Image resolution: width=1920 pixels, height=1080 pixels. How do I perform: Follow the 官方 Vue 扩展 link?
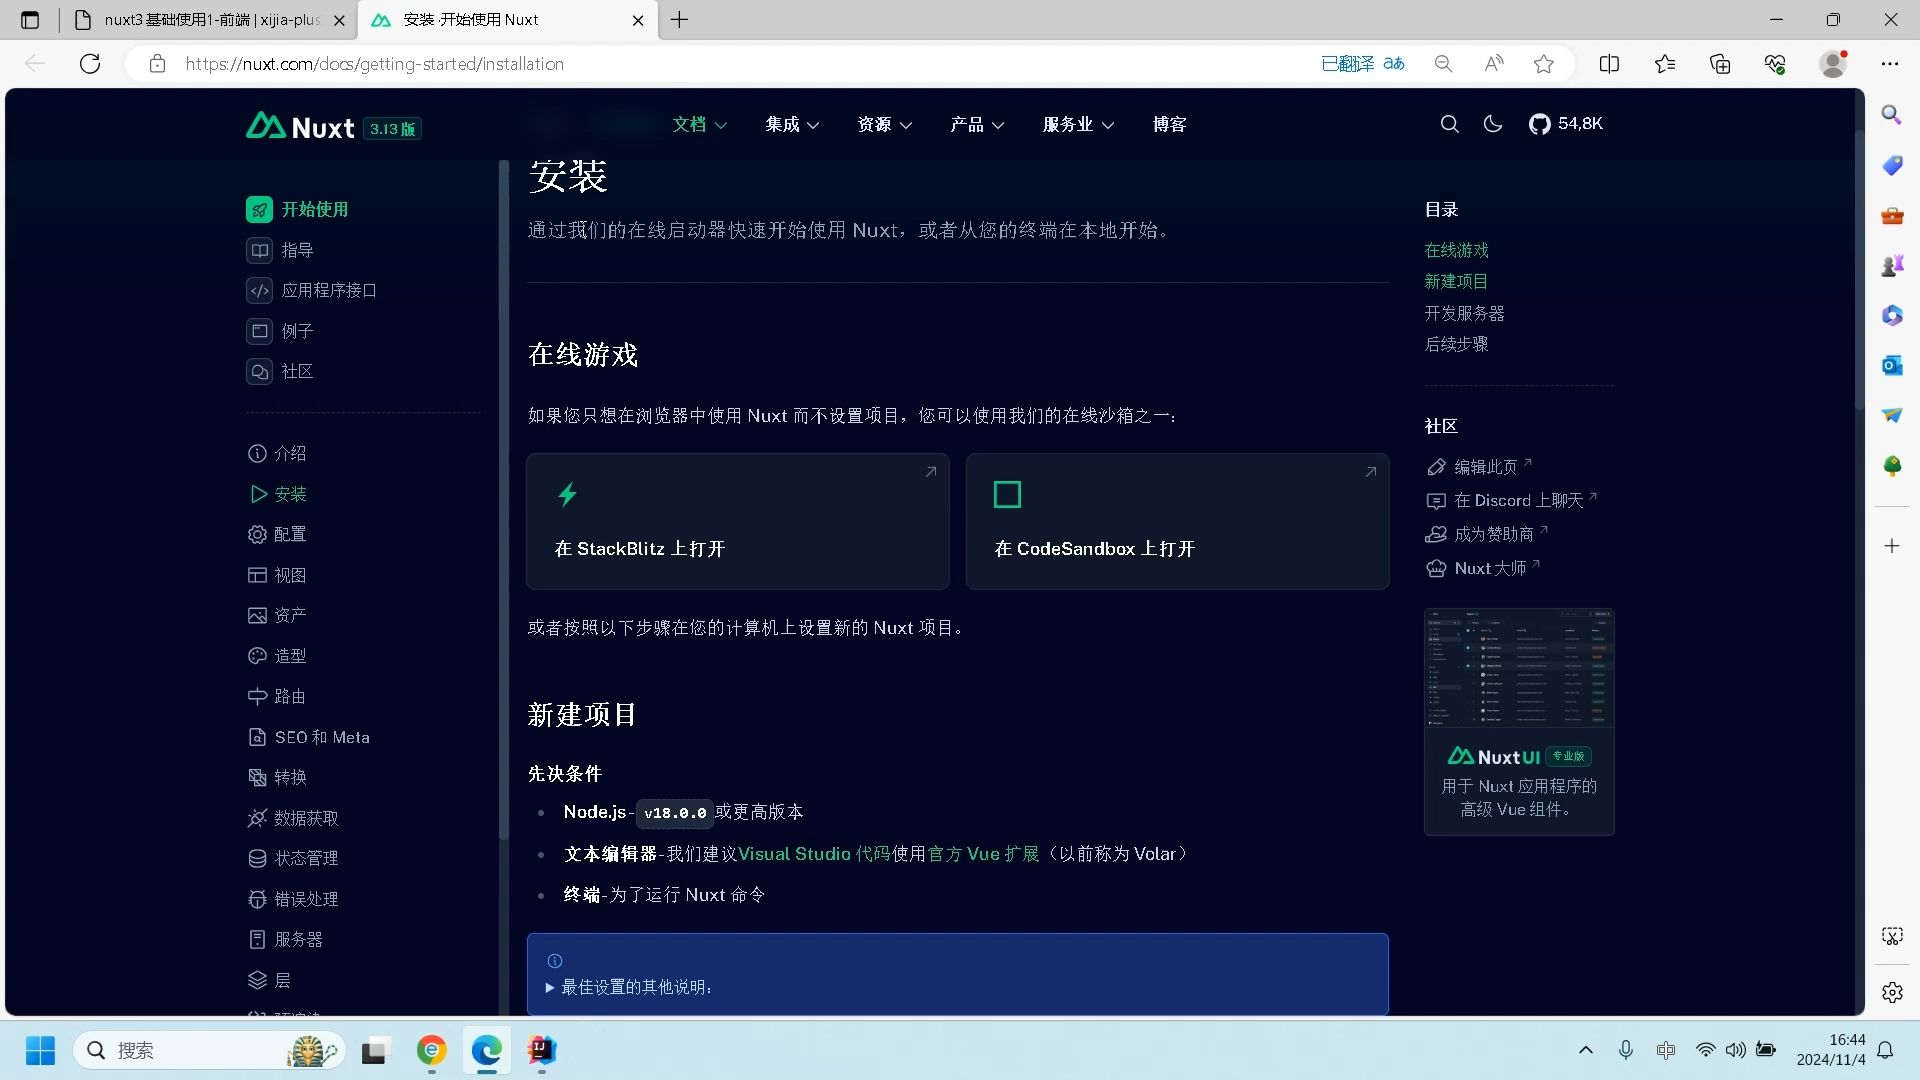[983, 854]
